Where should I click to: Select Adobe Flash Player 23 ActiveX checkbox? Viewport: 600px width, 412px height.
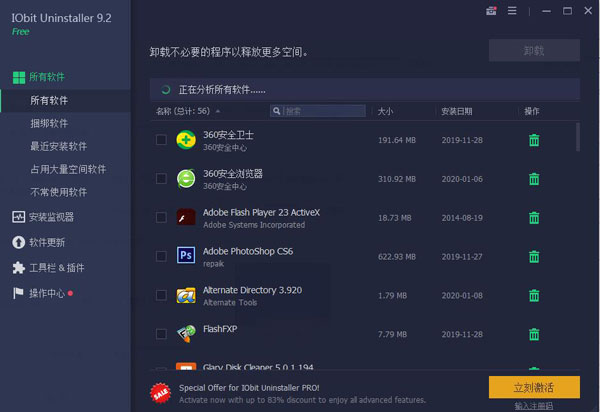(161, 217)
